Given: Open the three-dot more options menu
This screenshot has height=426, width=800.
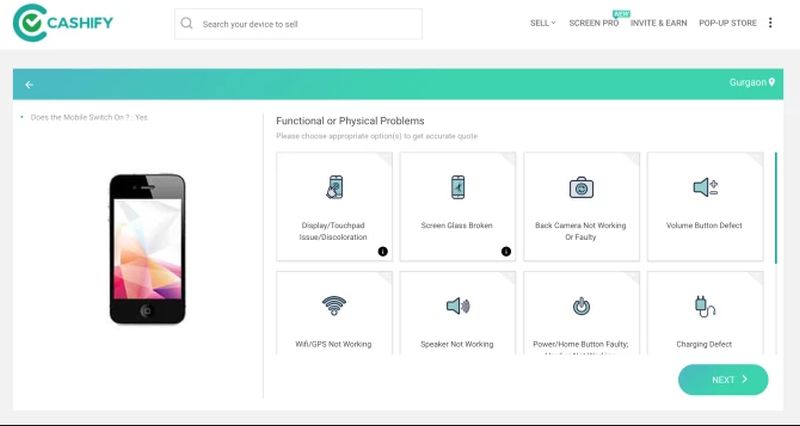Looking at the screenshot, I should tap(770, 23).
